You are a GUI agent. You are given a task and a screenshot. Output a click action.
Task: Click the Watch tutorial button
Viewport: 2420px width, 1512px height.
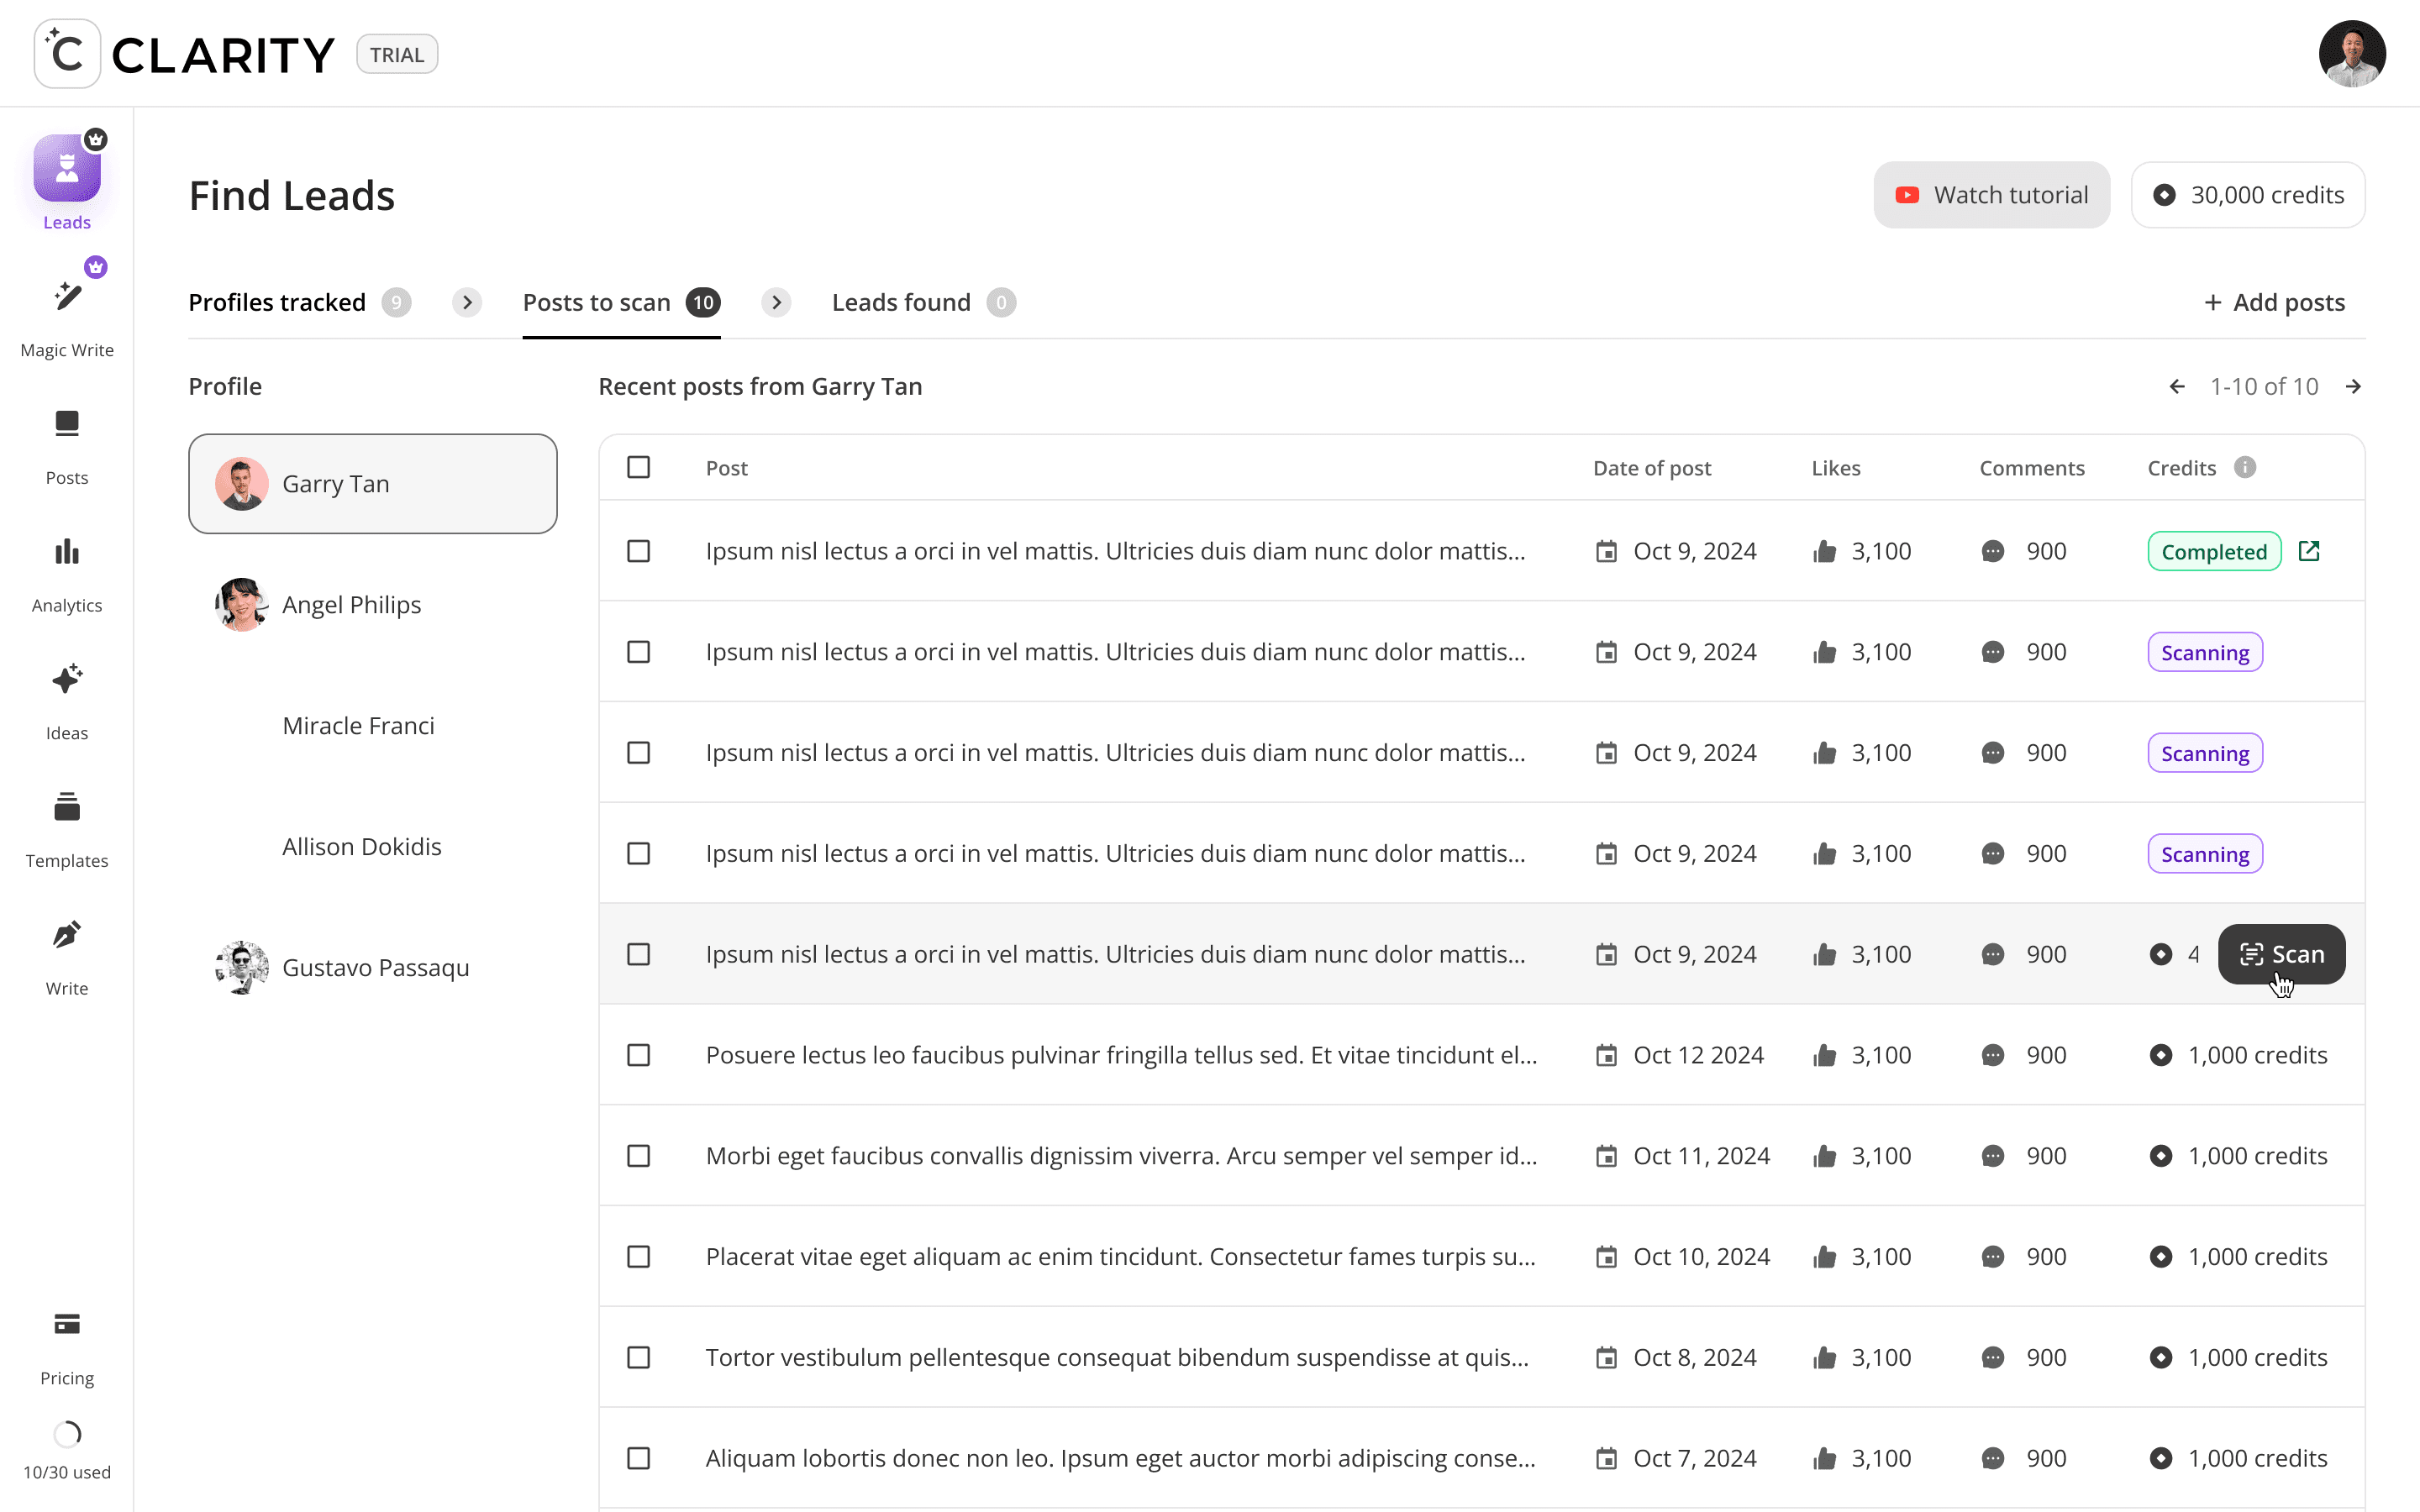[x=1991, y=195]
